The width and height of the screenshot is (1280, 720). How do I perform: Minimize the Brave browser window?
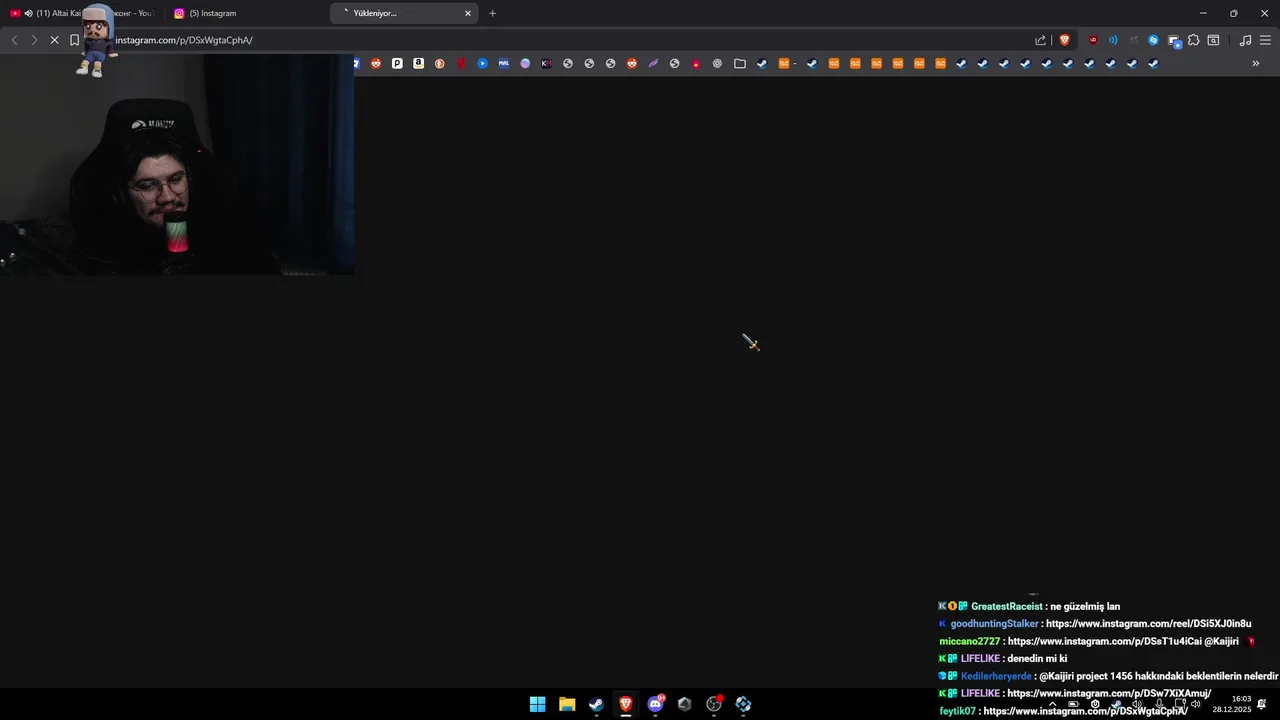pyautogui.click(x=1203, y=13)
